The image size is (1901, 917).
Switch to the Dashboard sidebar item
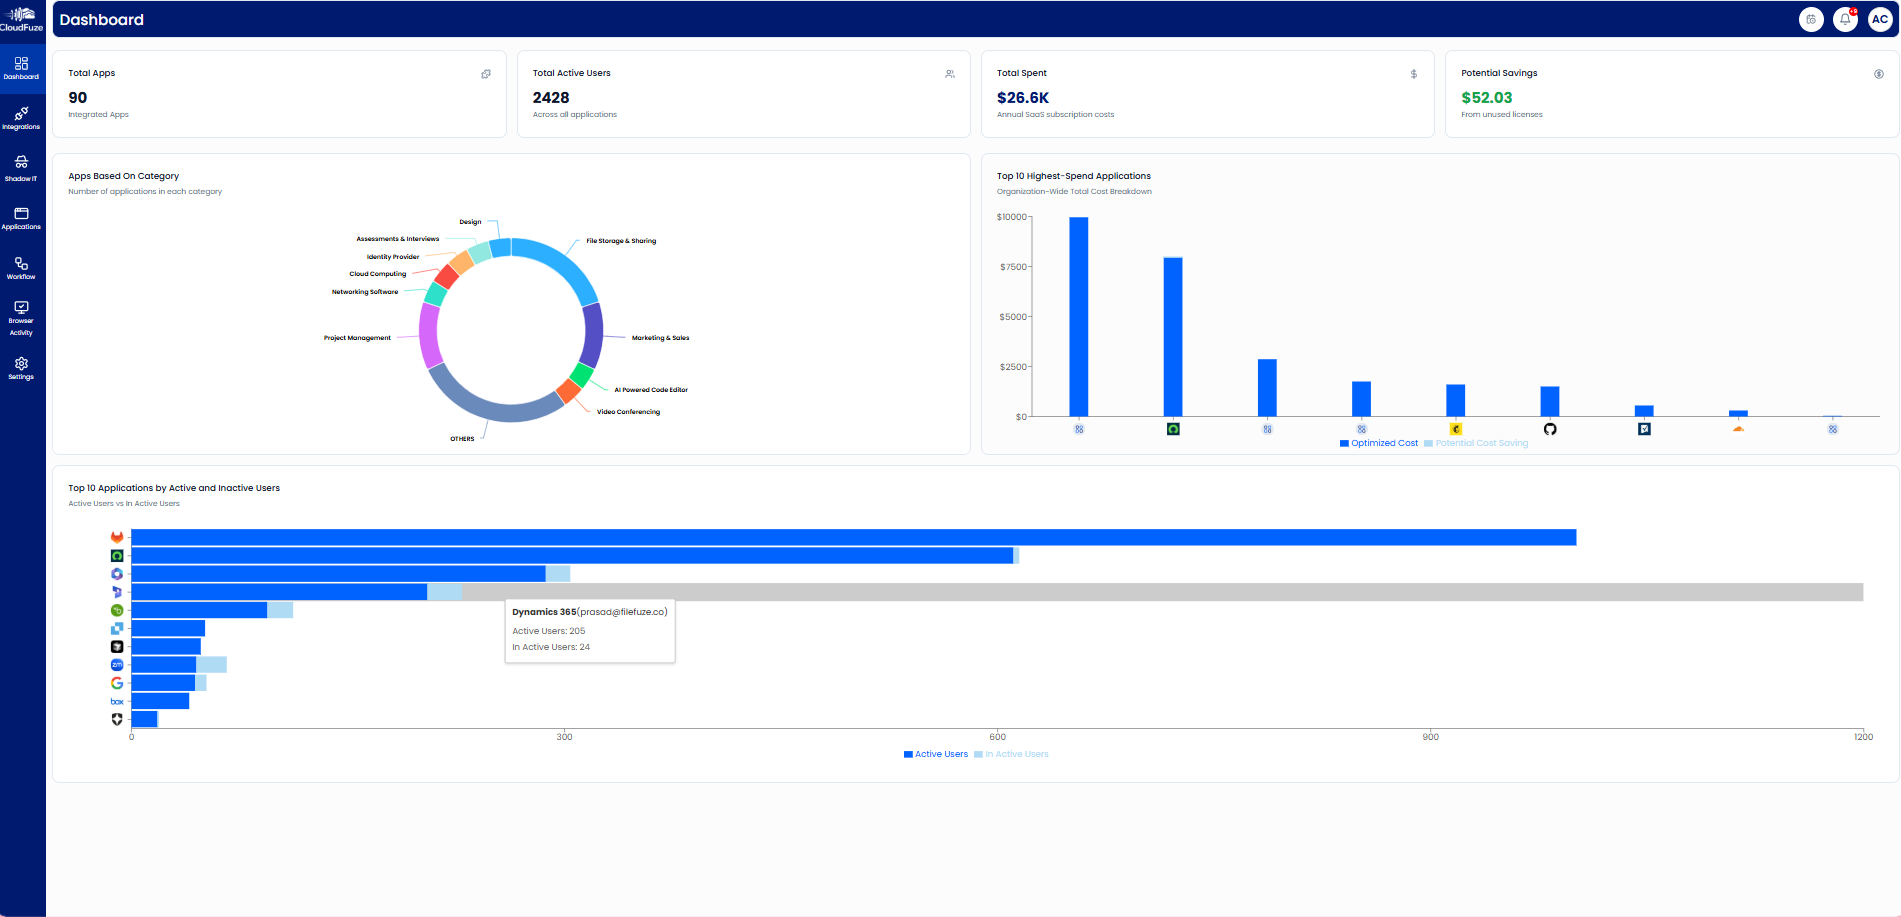21,68
